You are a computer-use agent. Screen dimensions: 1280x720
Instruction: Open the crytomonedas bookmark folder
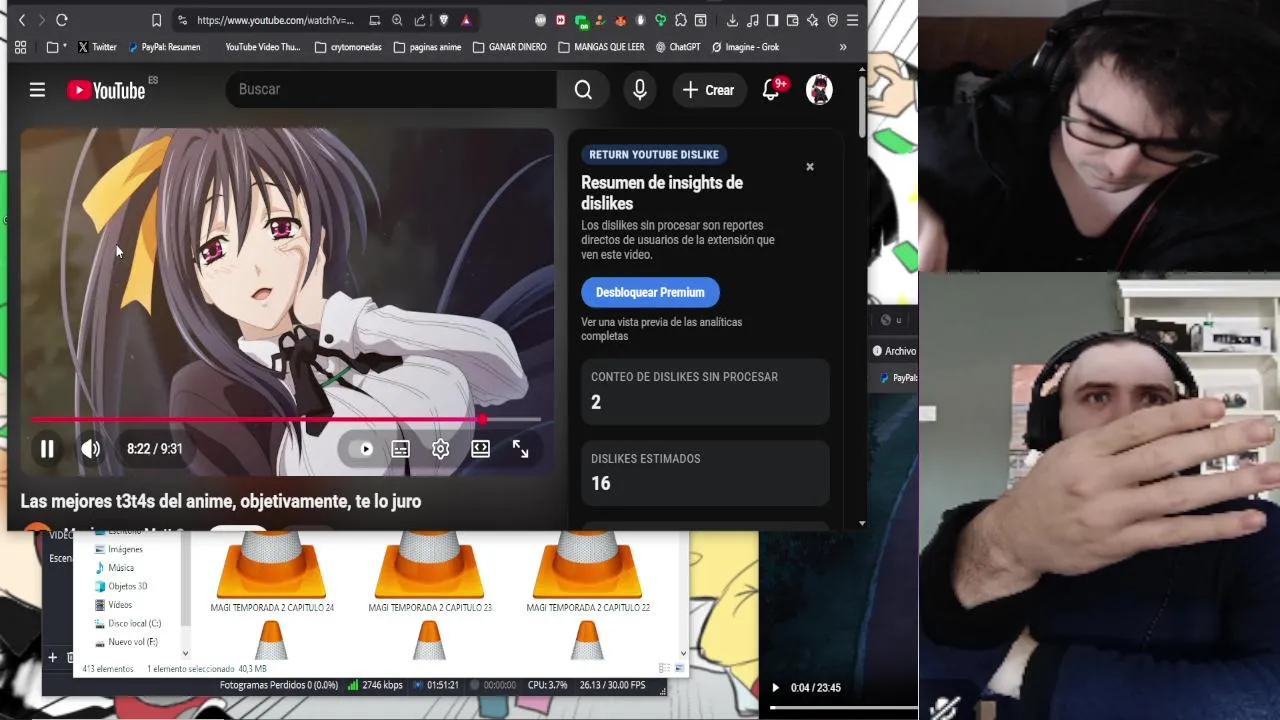348,47
